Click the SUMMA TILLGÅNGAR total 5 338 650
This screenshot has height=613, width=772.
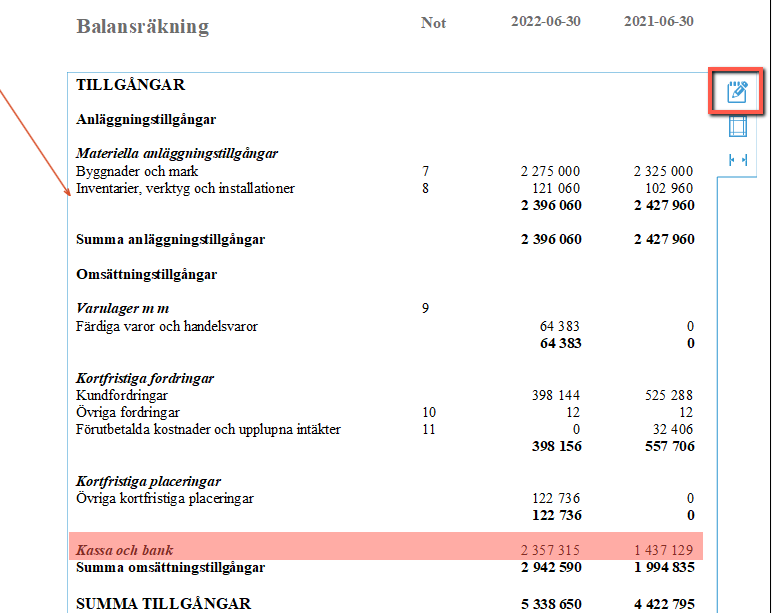pyautogui.click(x=551, y=604)
